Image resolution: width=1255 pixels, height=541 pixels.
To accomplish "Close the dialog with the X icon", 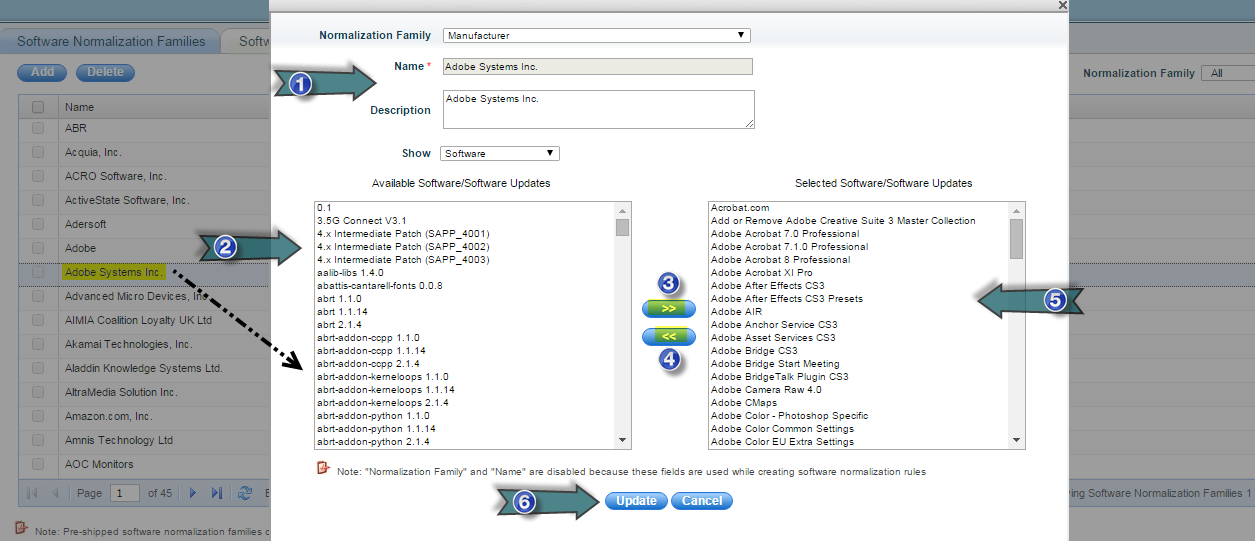I will tap(1062, 5).
